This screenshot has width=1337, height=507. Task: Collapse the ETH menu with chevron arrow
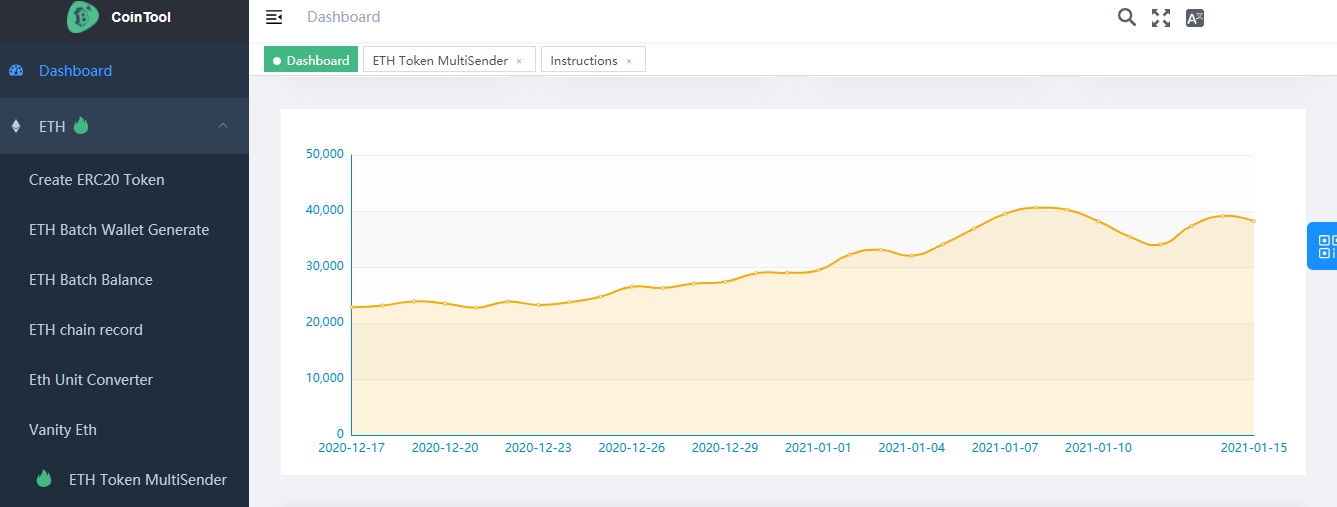(x=223, y=126)
